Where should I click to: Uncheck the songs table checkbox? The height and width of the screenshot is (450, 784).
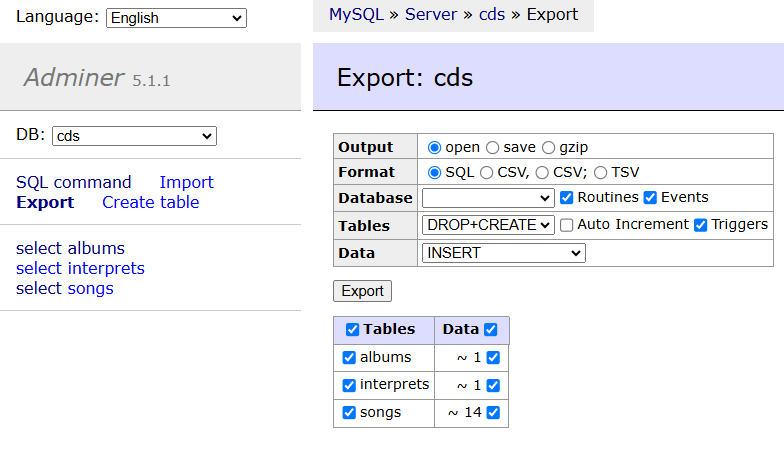coord(349,412)
